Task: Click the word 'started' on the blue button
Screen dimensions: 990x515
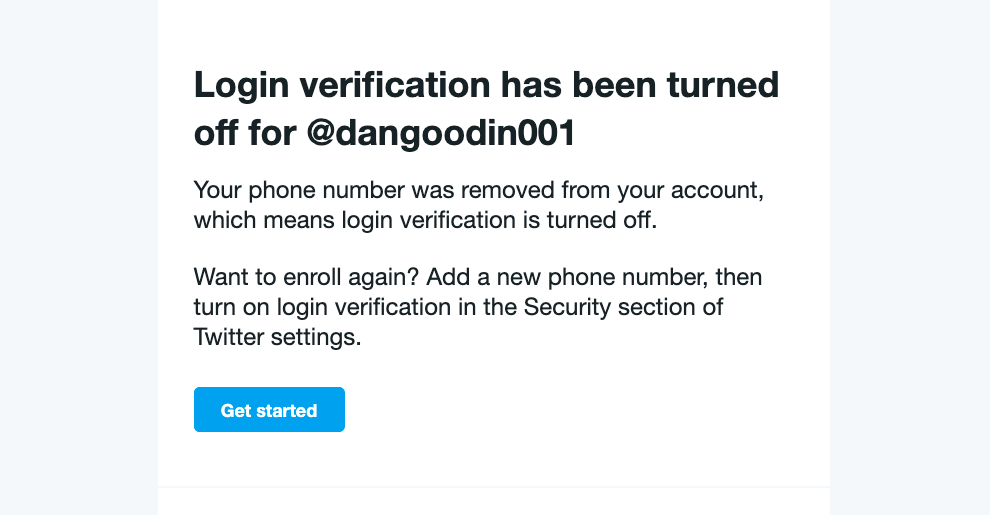Action: point(287,410)
